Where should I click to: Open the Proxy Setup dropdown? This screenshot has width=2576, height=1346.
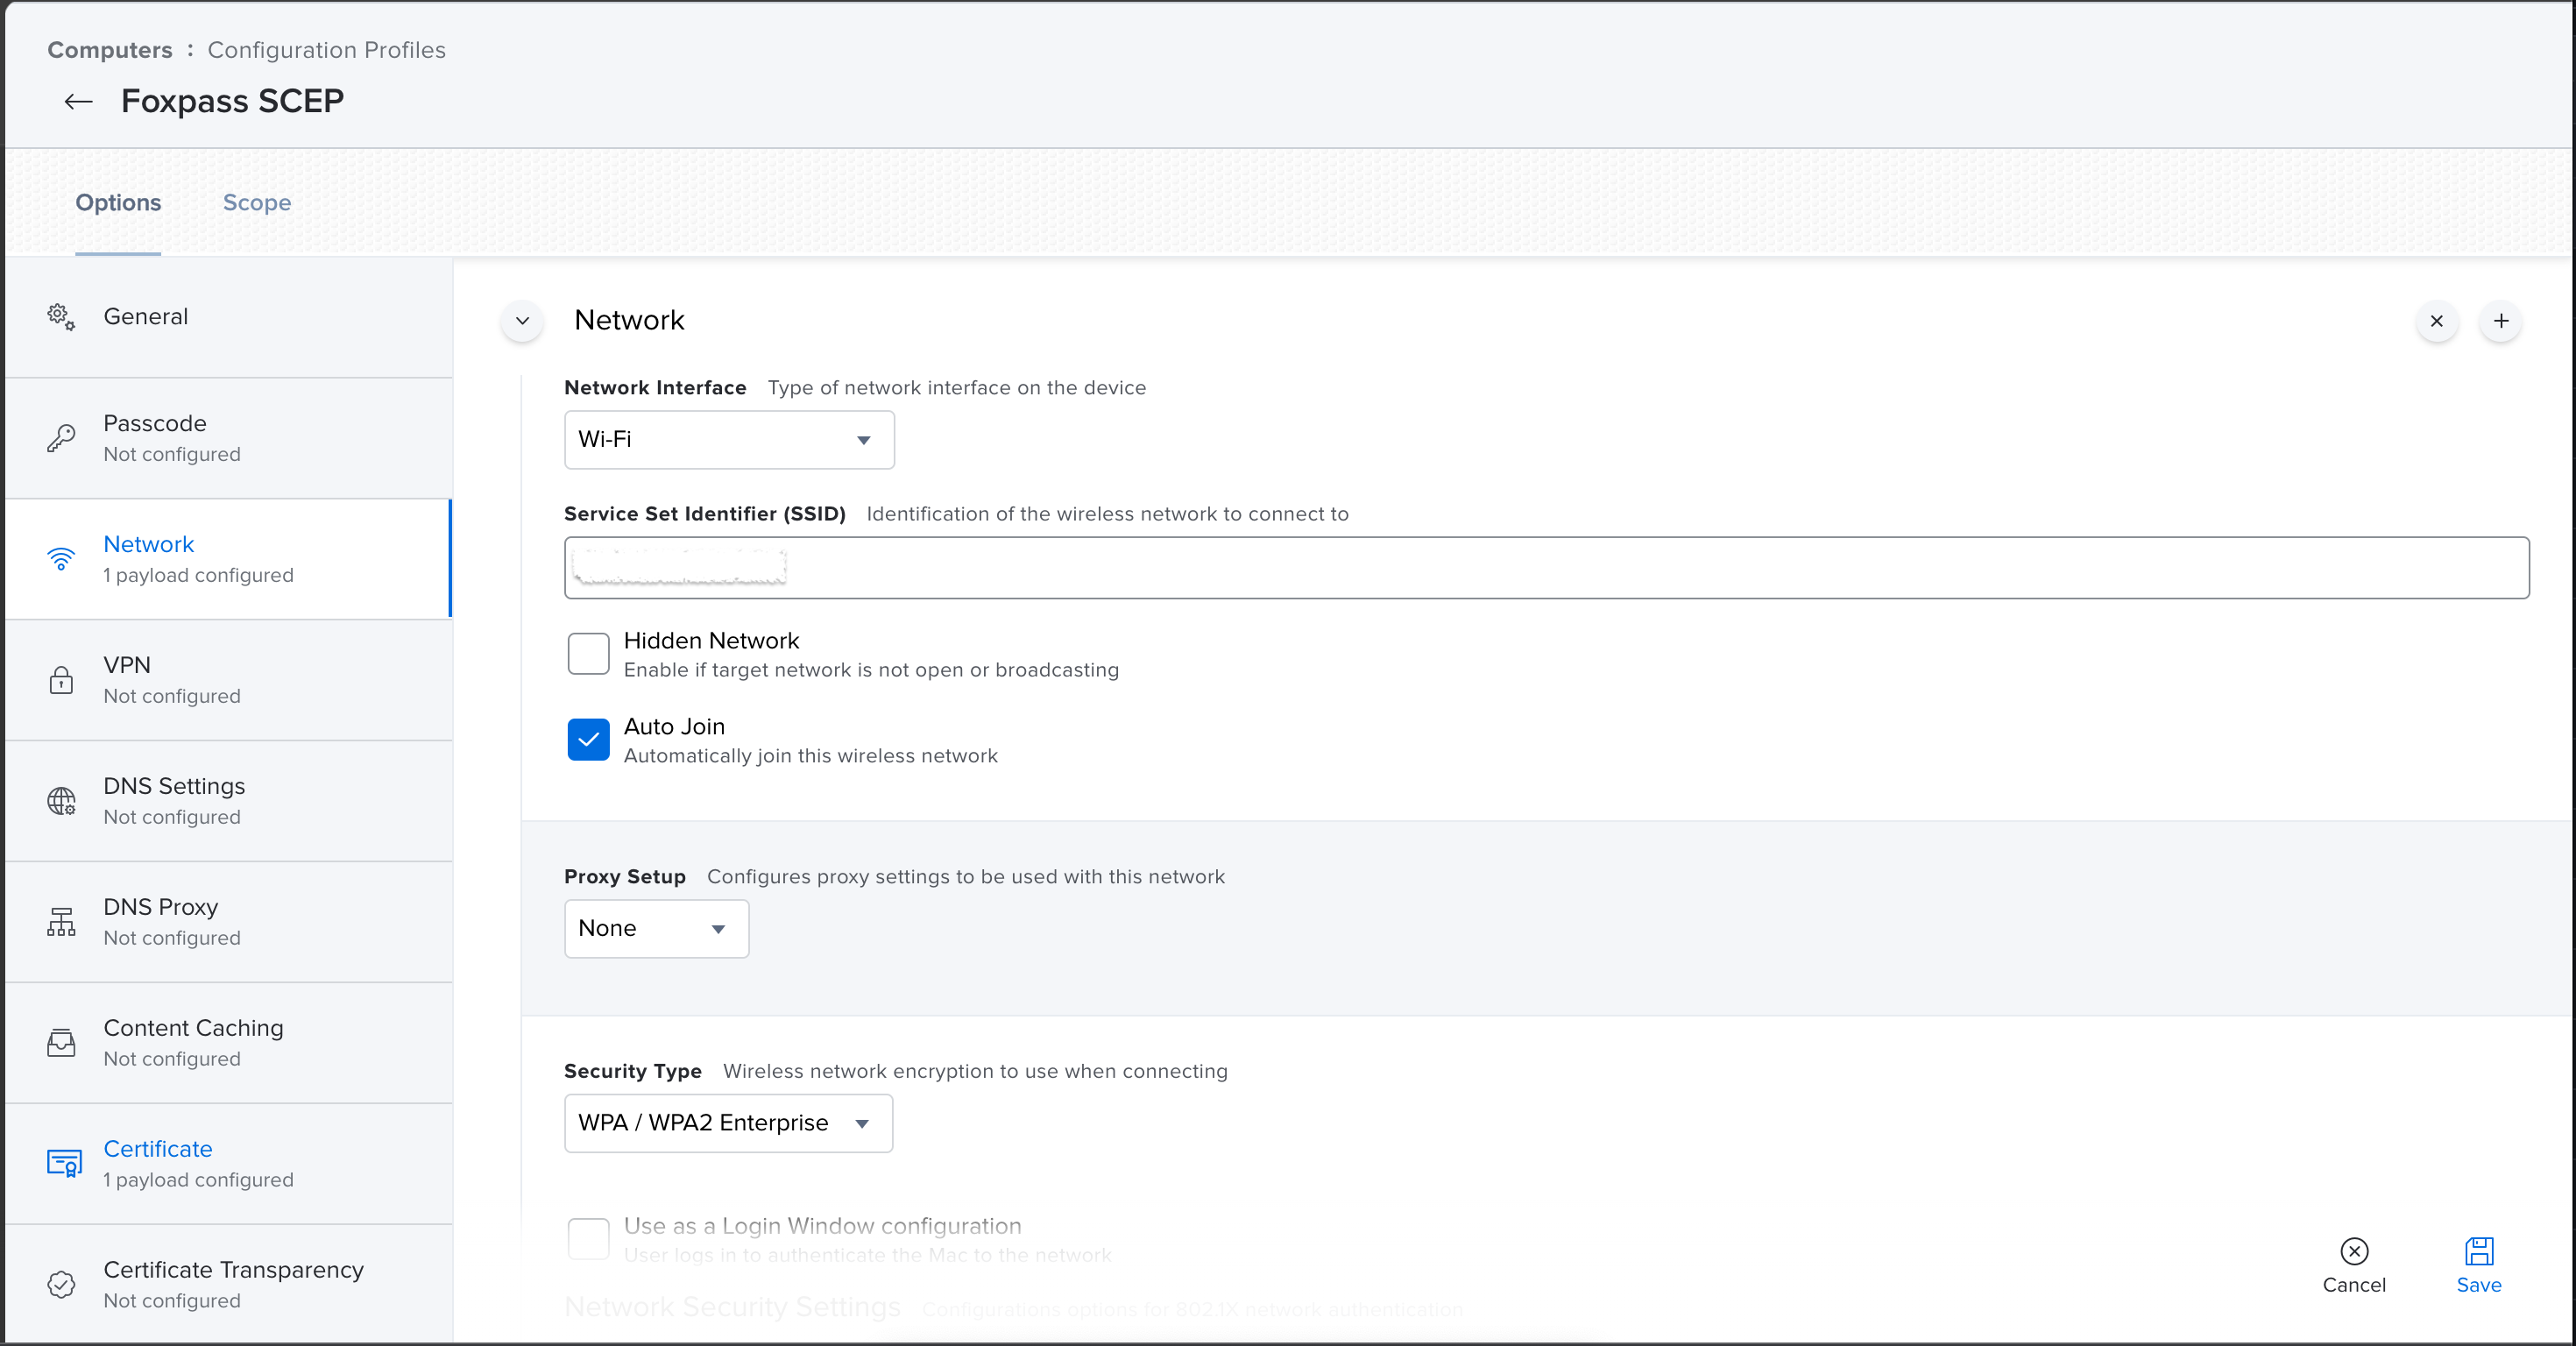656,929
